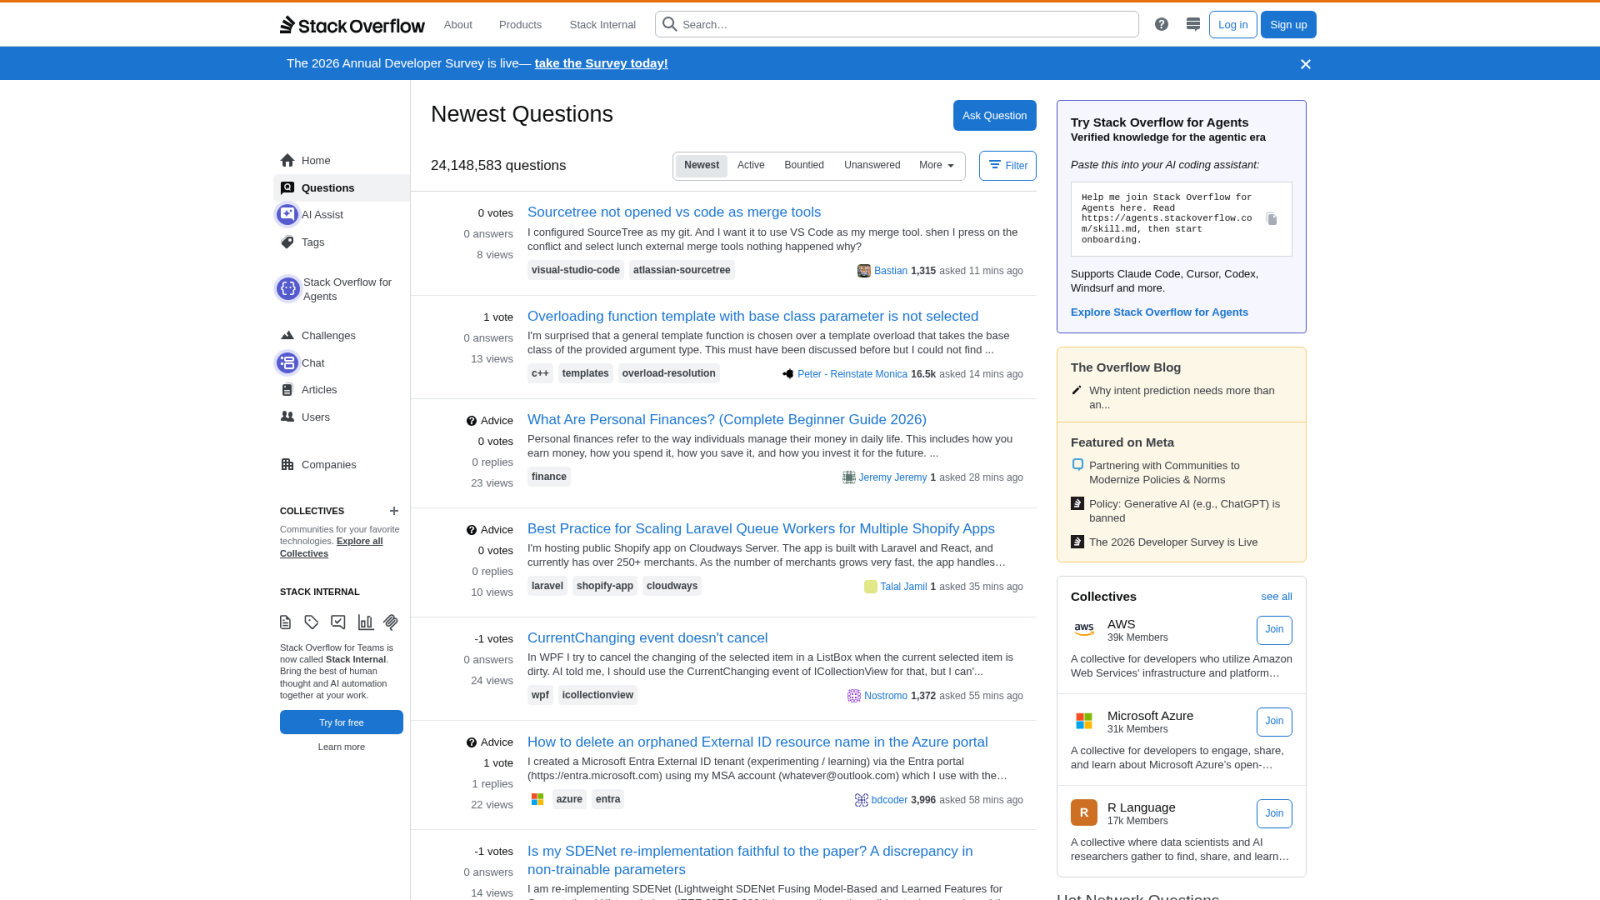Expand the More sort options dropdown
Image resolution: width=1600 pixels, height=900 pixels.
[x=937, y=165]
